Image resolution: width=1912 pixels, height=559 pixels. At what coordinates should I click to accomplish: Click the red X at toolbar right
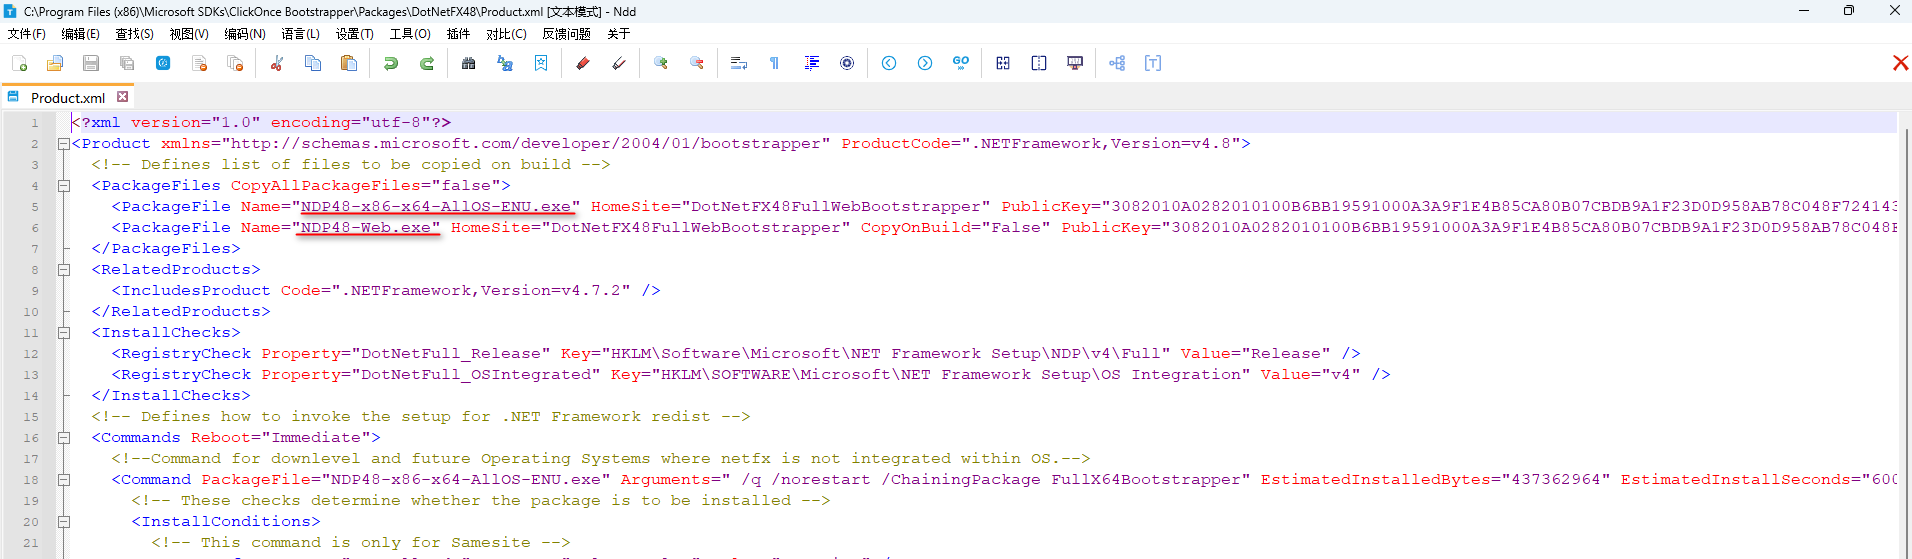coord(1900,63)
